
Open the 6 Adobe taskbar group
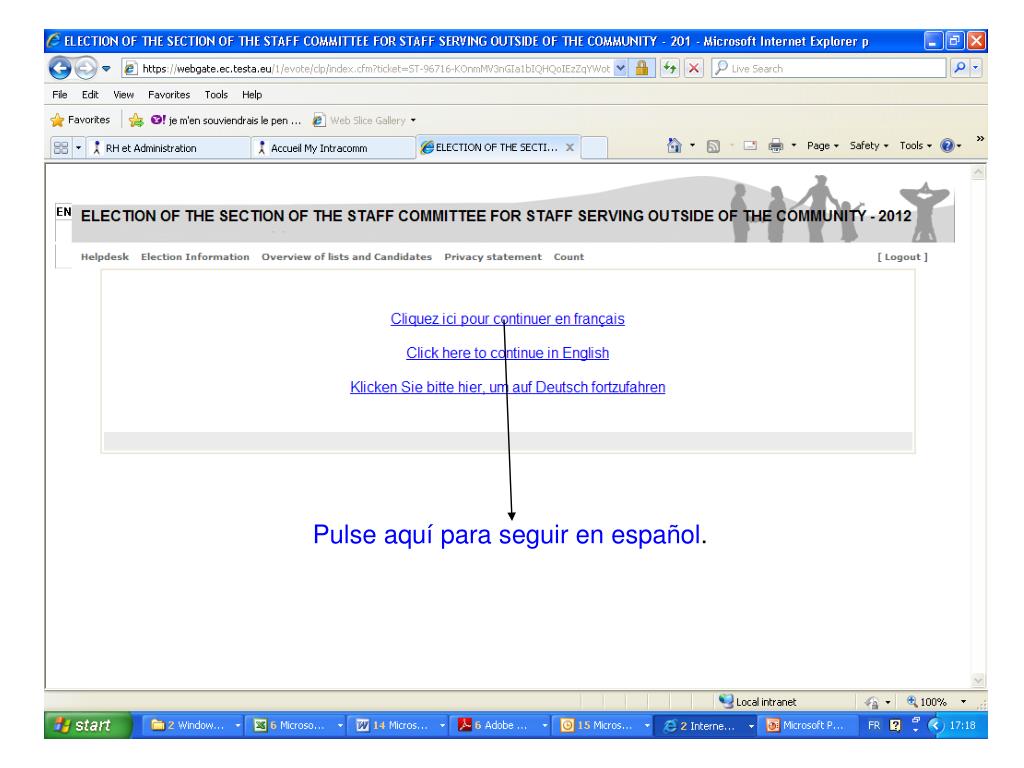click(x=502, y=725)
